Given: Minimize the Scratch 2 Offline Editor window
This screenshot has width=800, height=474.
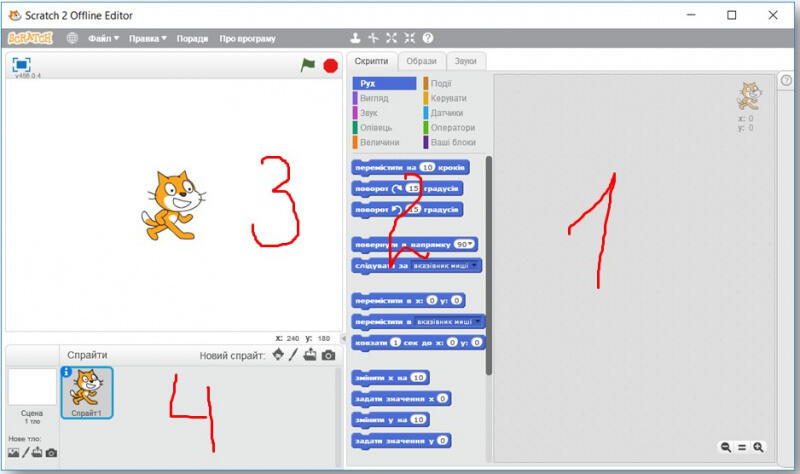Looking at the screenshot, I should point(691,15).
